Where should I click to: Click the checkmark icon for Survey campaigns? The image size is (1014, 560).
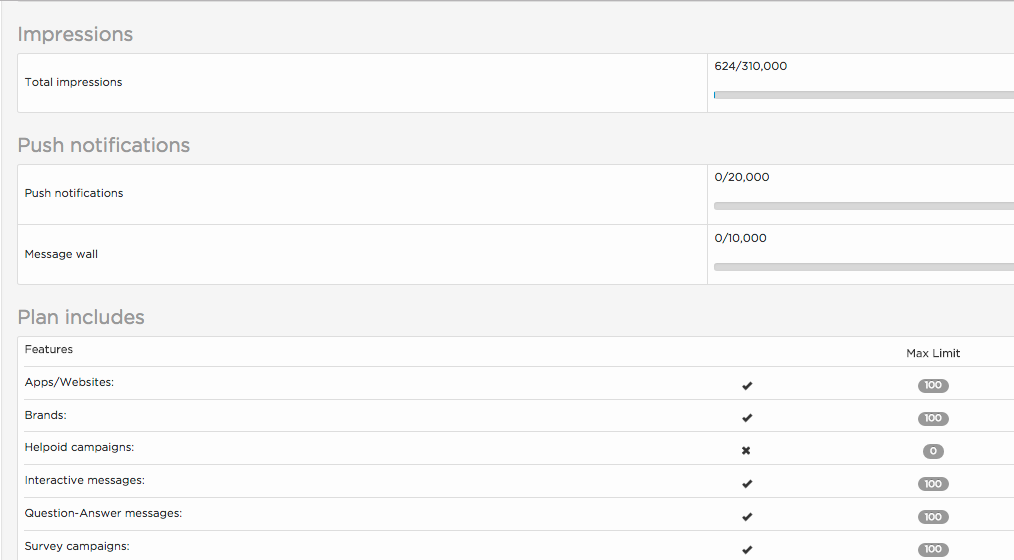[747, 550]
